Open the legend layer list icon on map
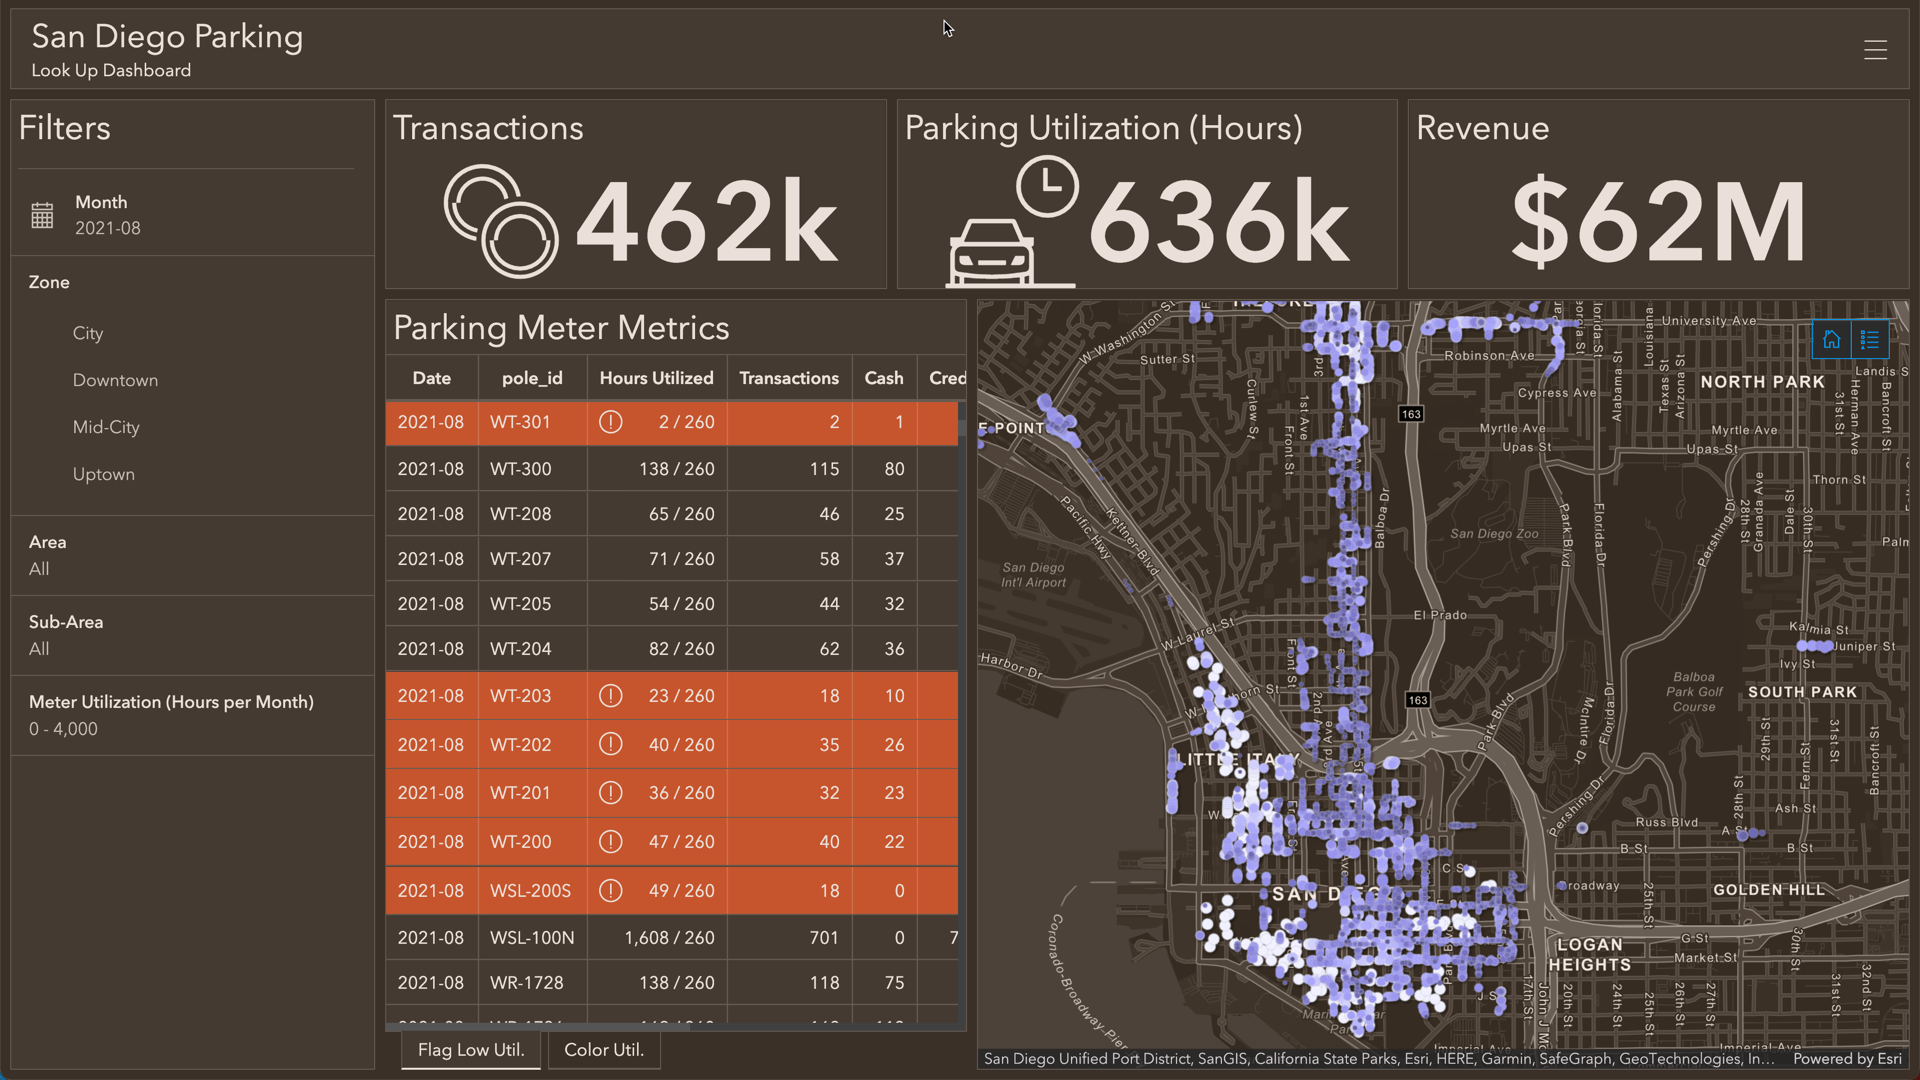The height and width of the screenshot is (1080, 1920). pyautogui.click(x=1870, y=339)
